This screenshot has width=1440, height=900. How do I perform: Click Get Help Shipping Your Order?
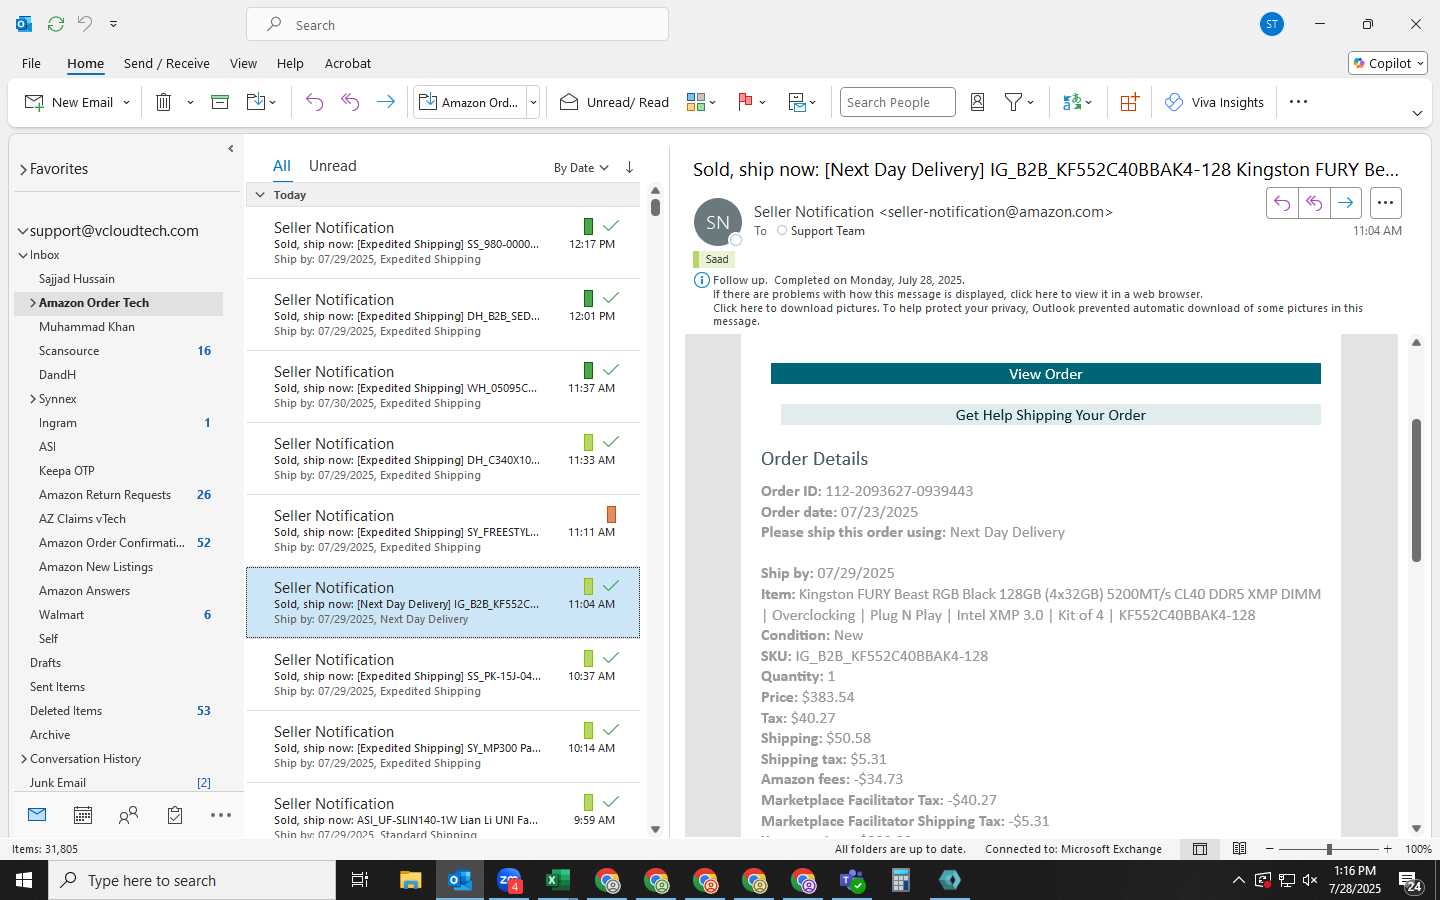pyautogui.click(x=1050, y=415)
